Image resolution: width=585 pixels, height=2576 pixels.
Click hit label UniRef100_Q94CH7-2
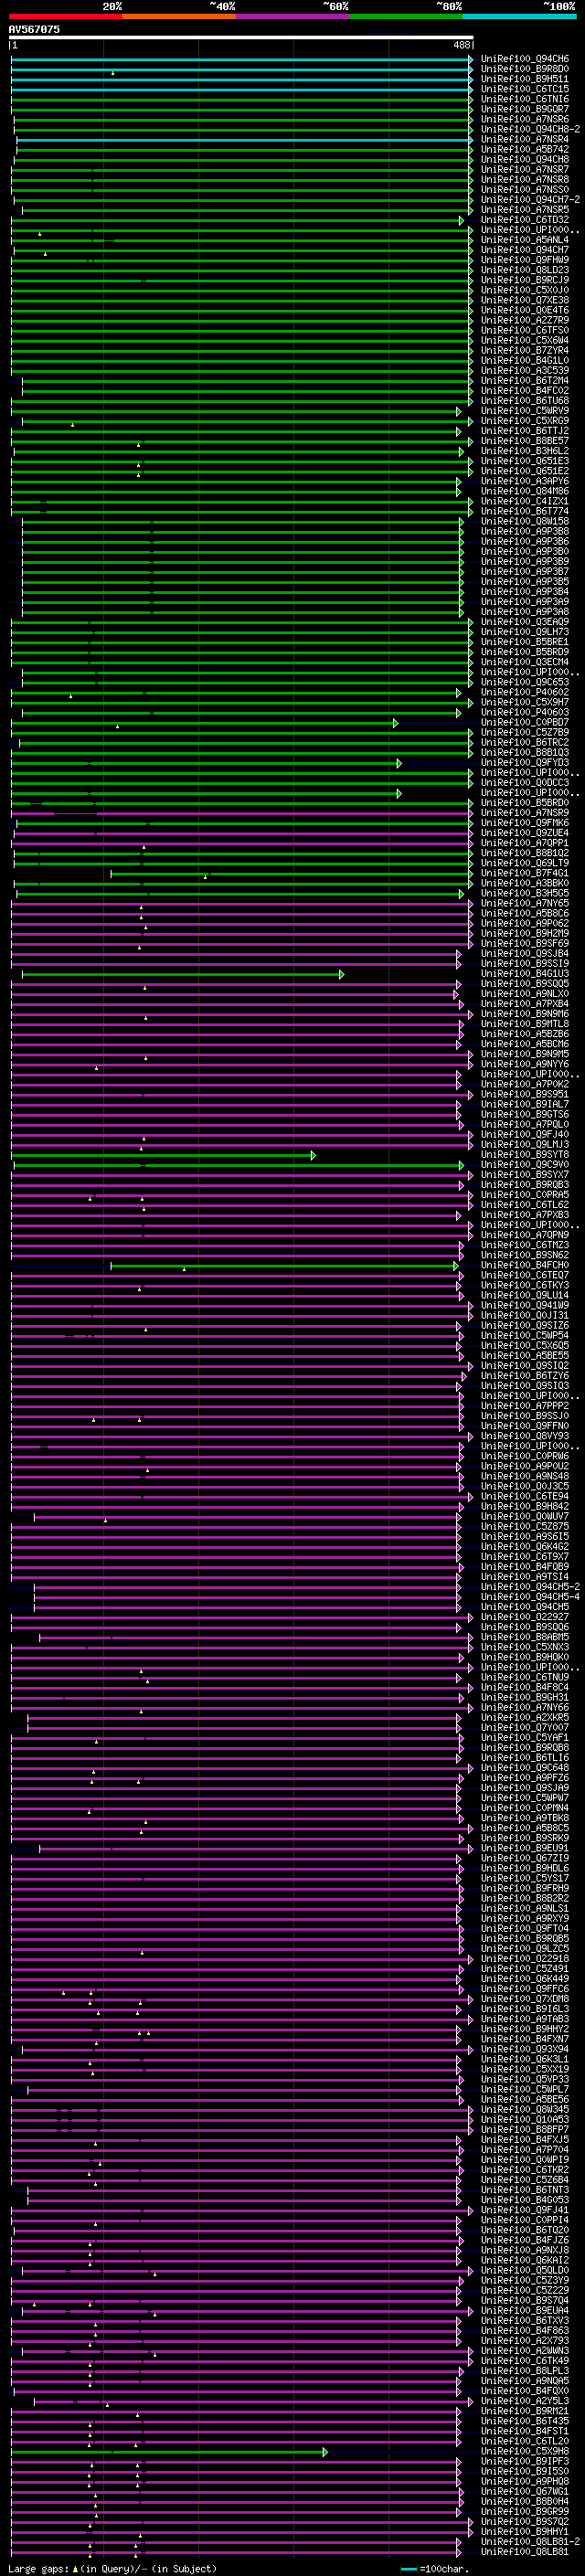click(530, 200)
